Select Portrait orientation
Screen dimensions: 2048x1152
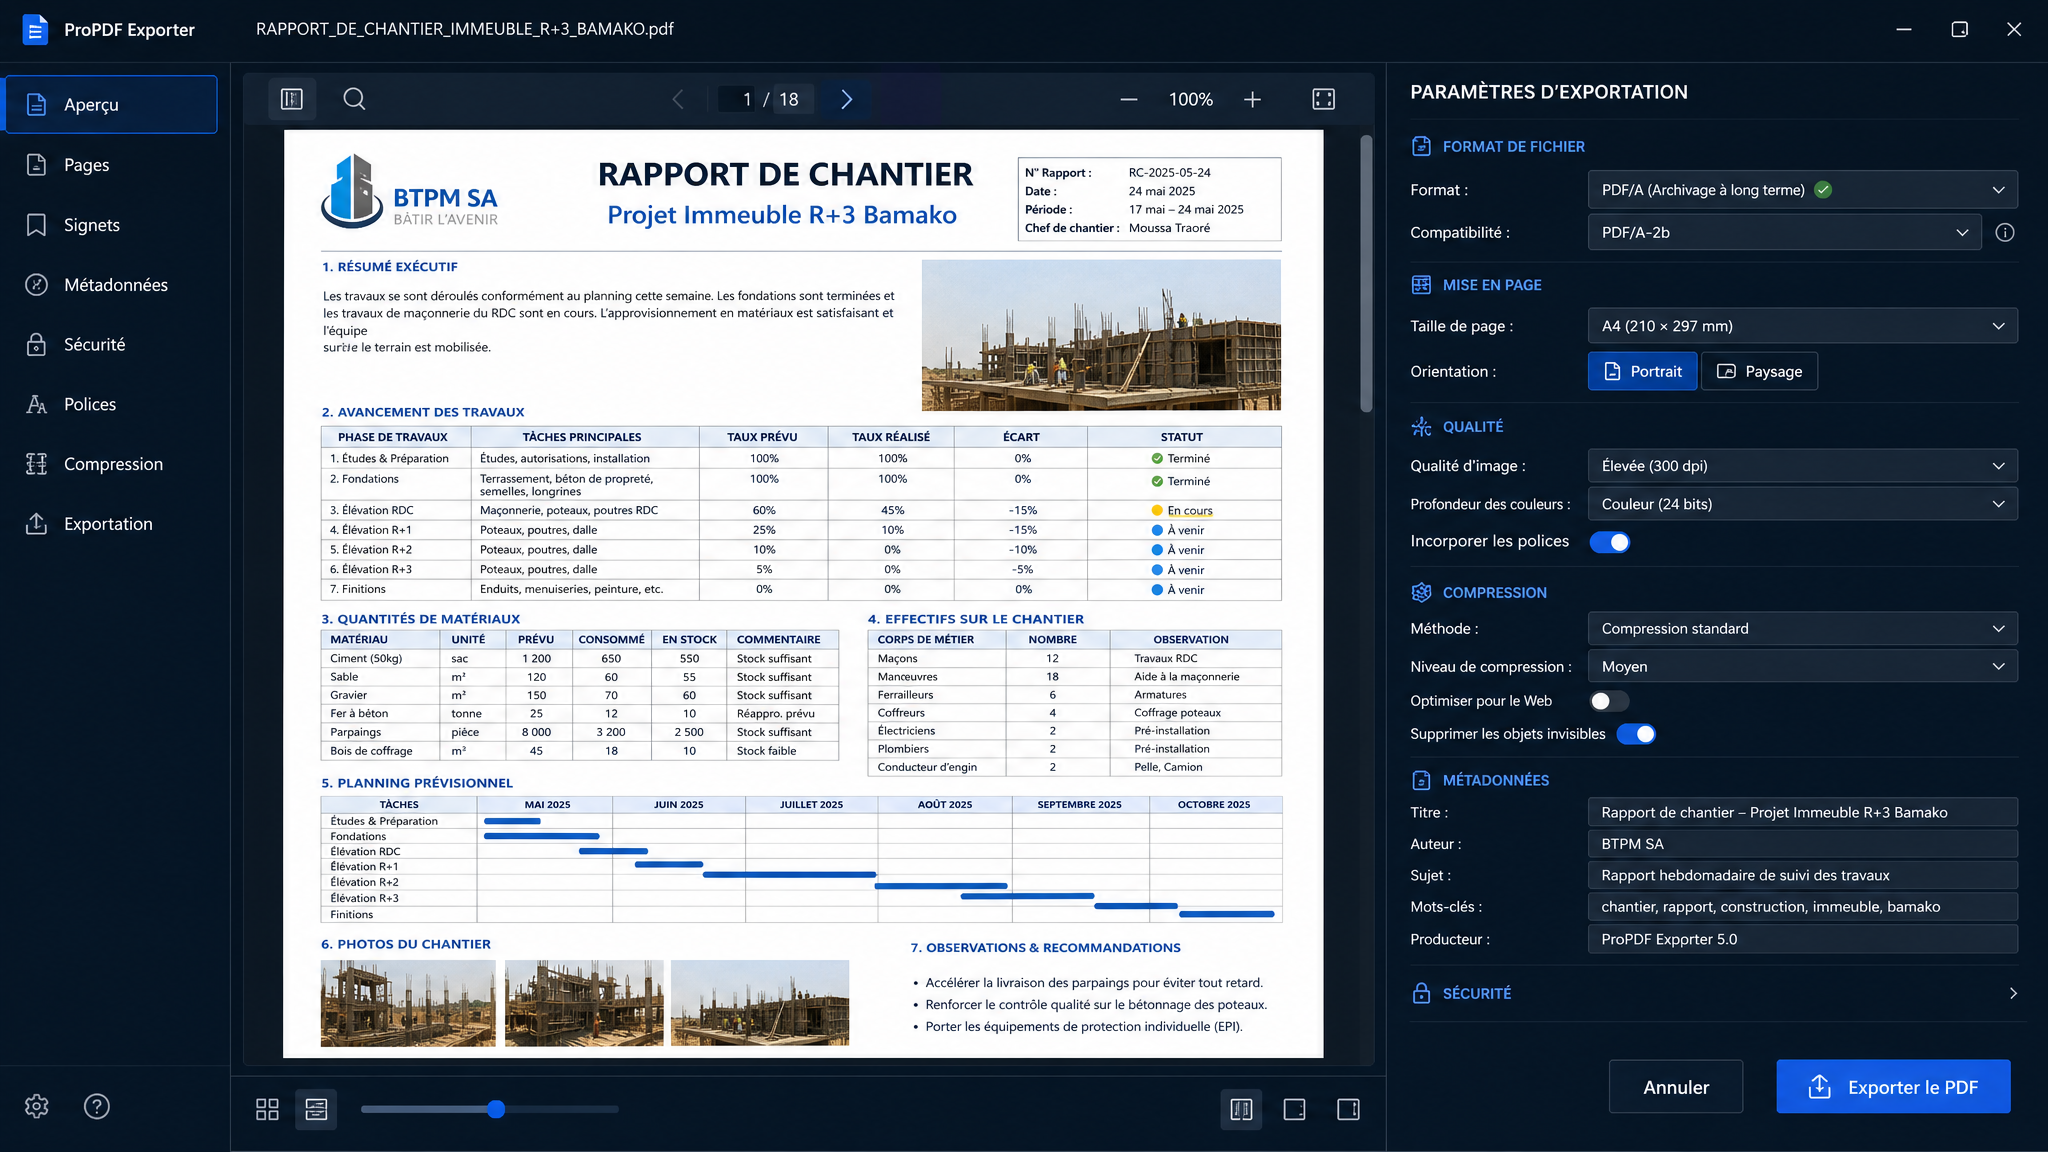click(x=1642, y=371)
